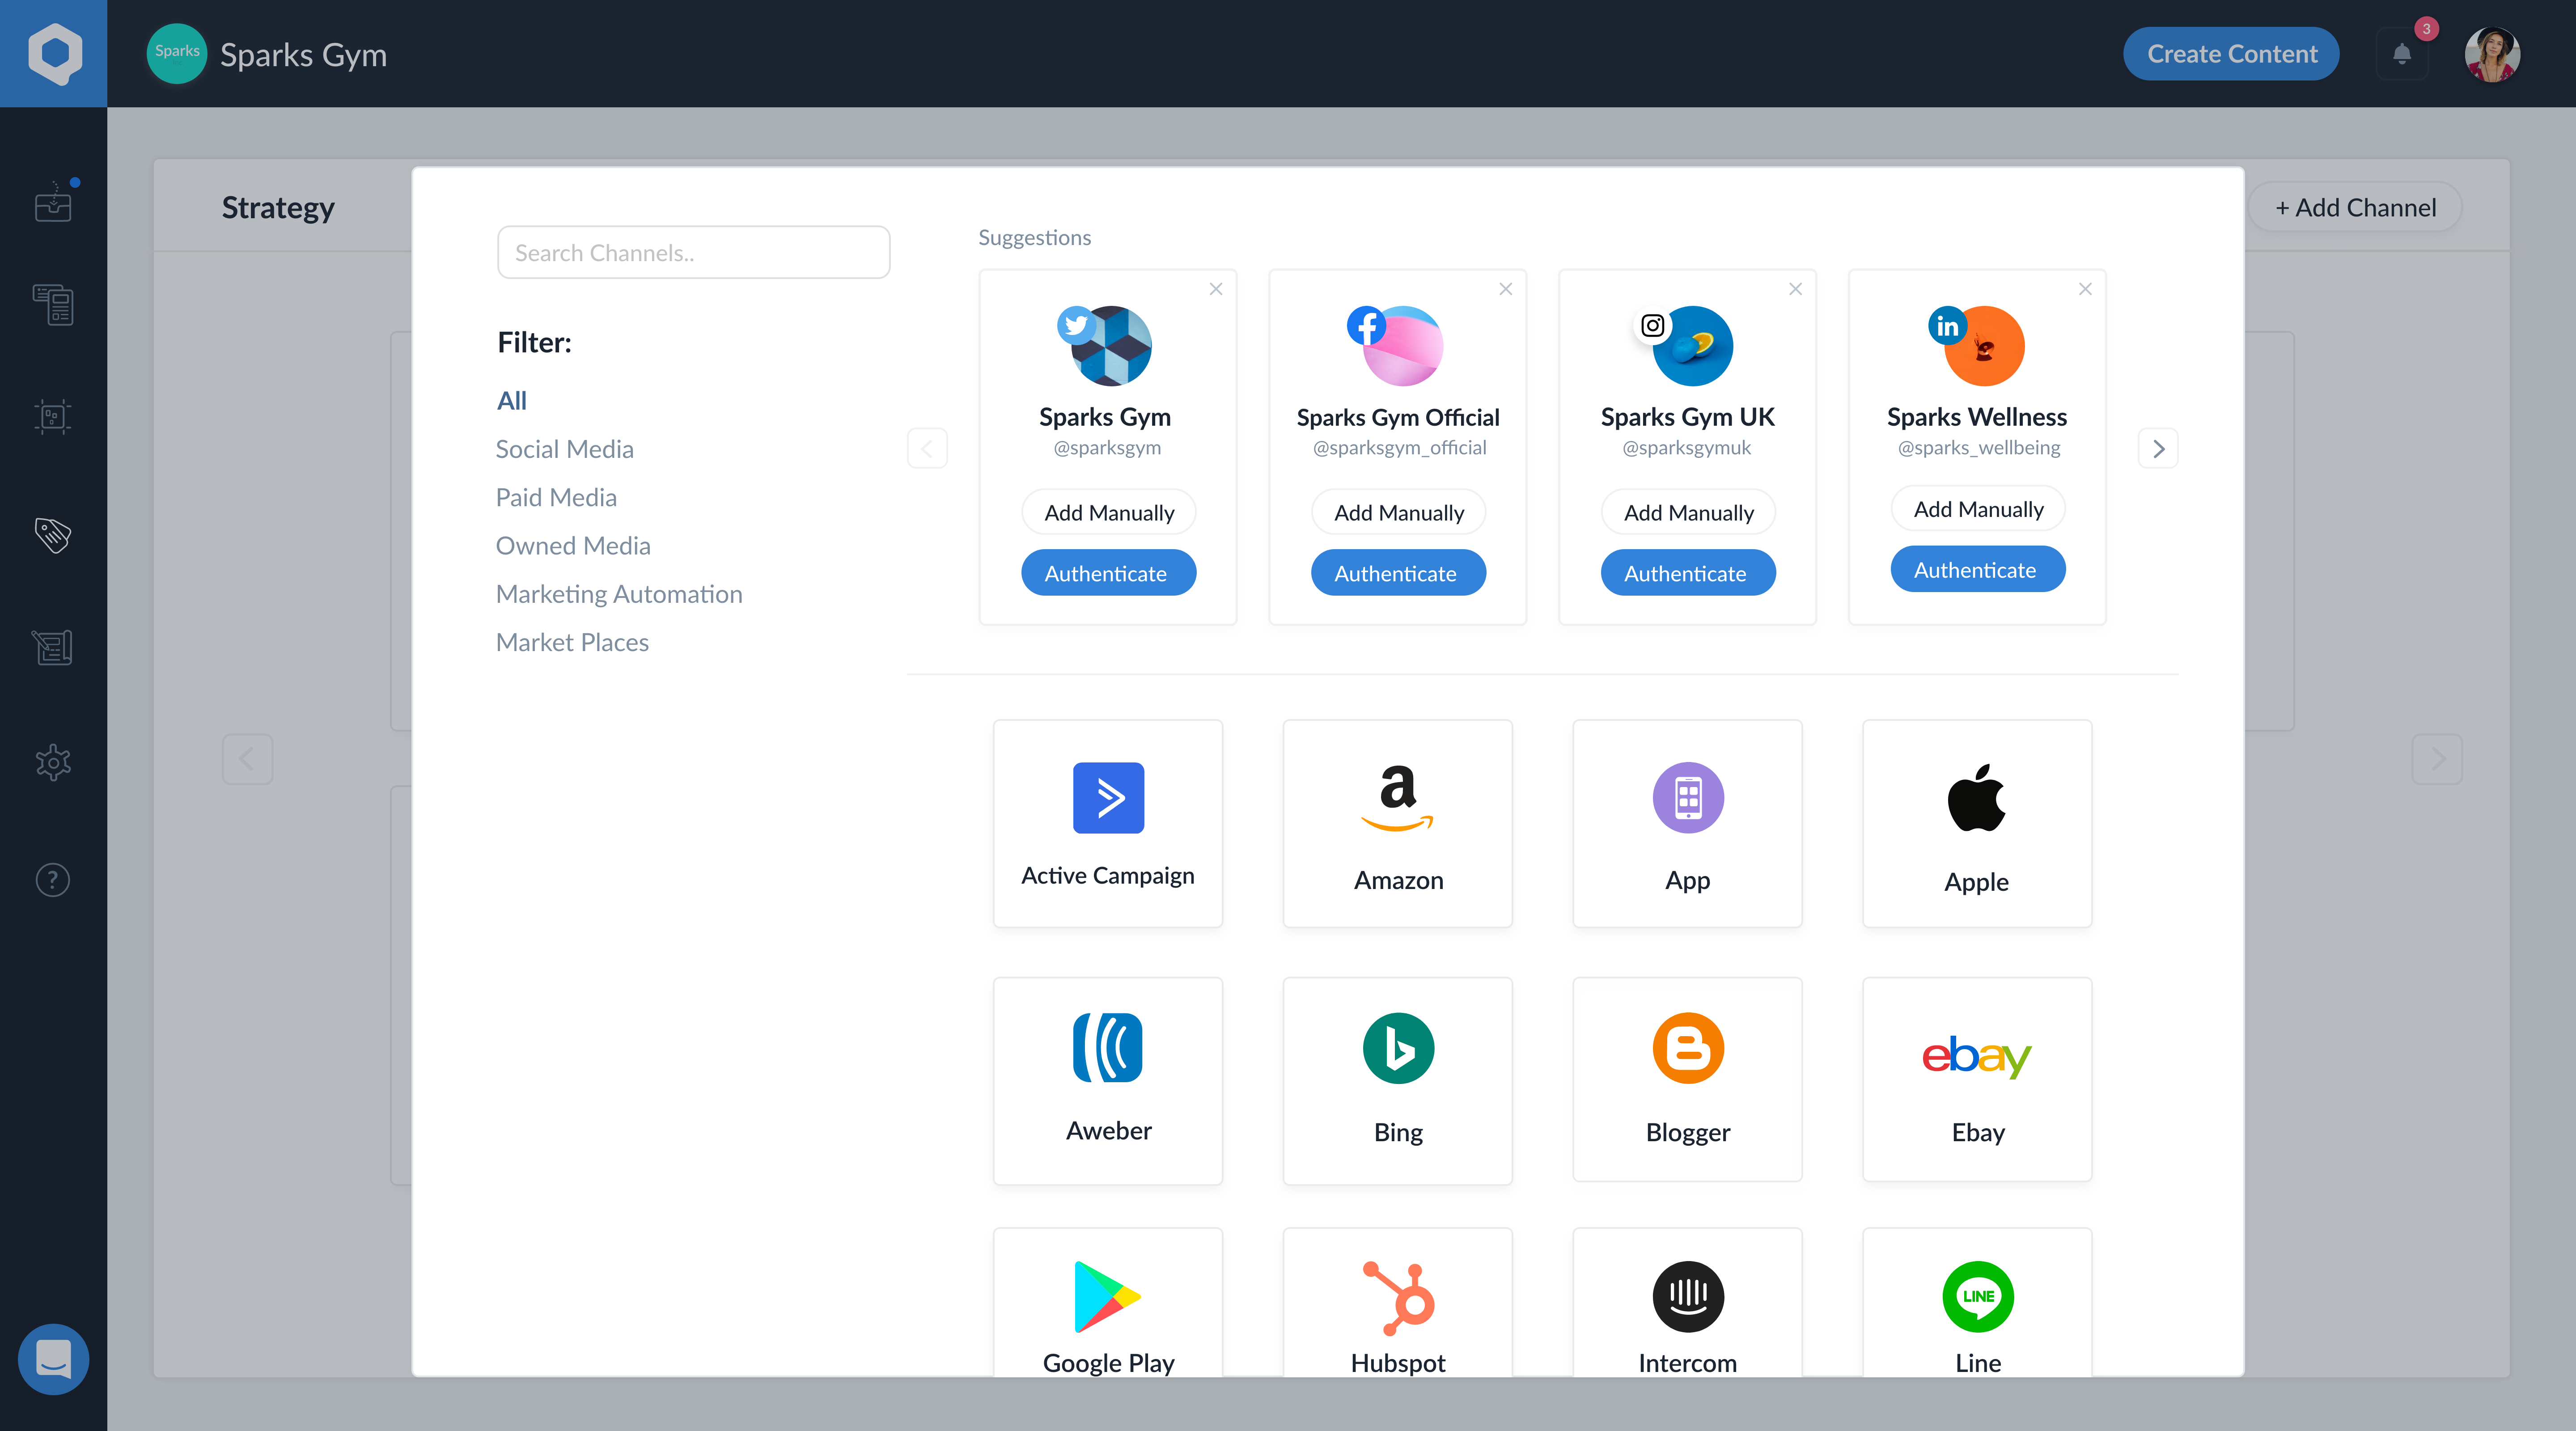Filter channels by Marketing Automation
2576x1431 pixels.
click(618, 594)
